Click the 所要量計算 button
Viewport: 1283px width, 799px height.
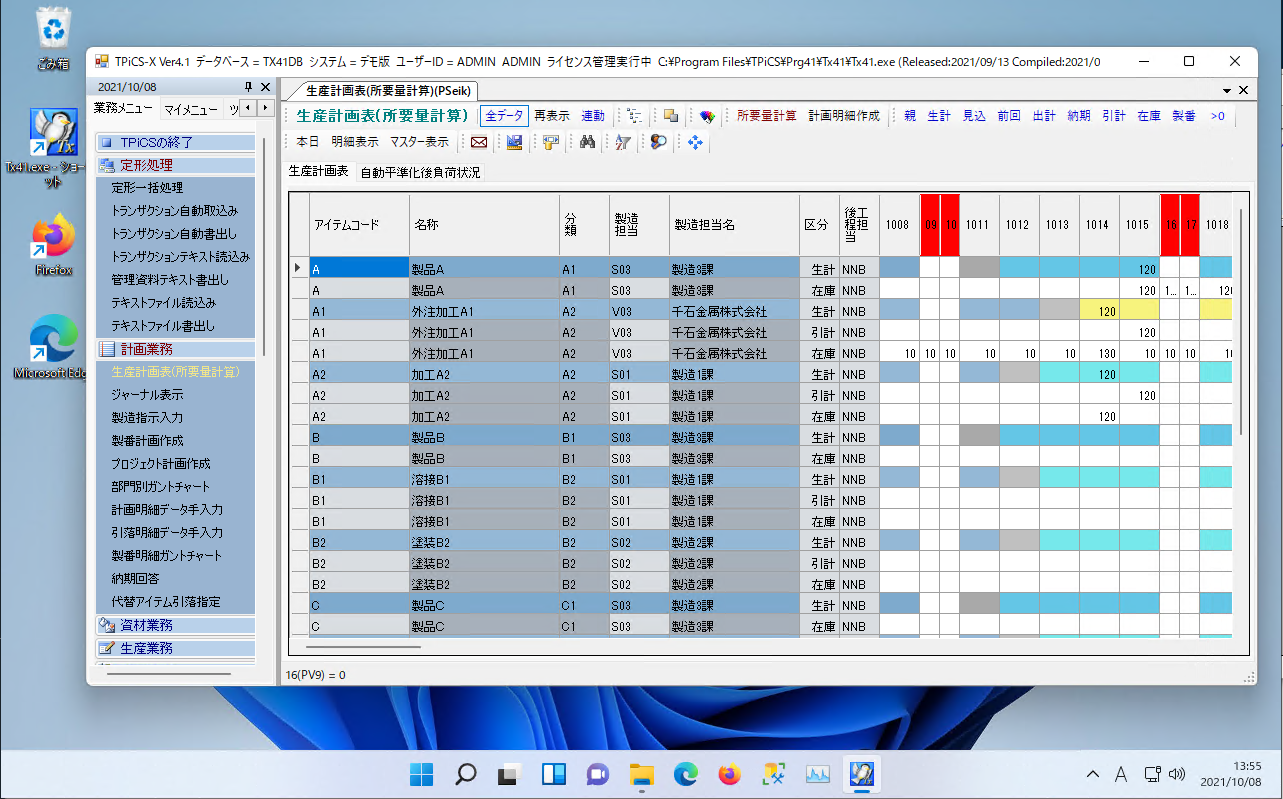point(766,116)
